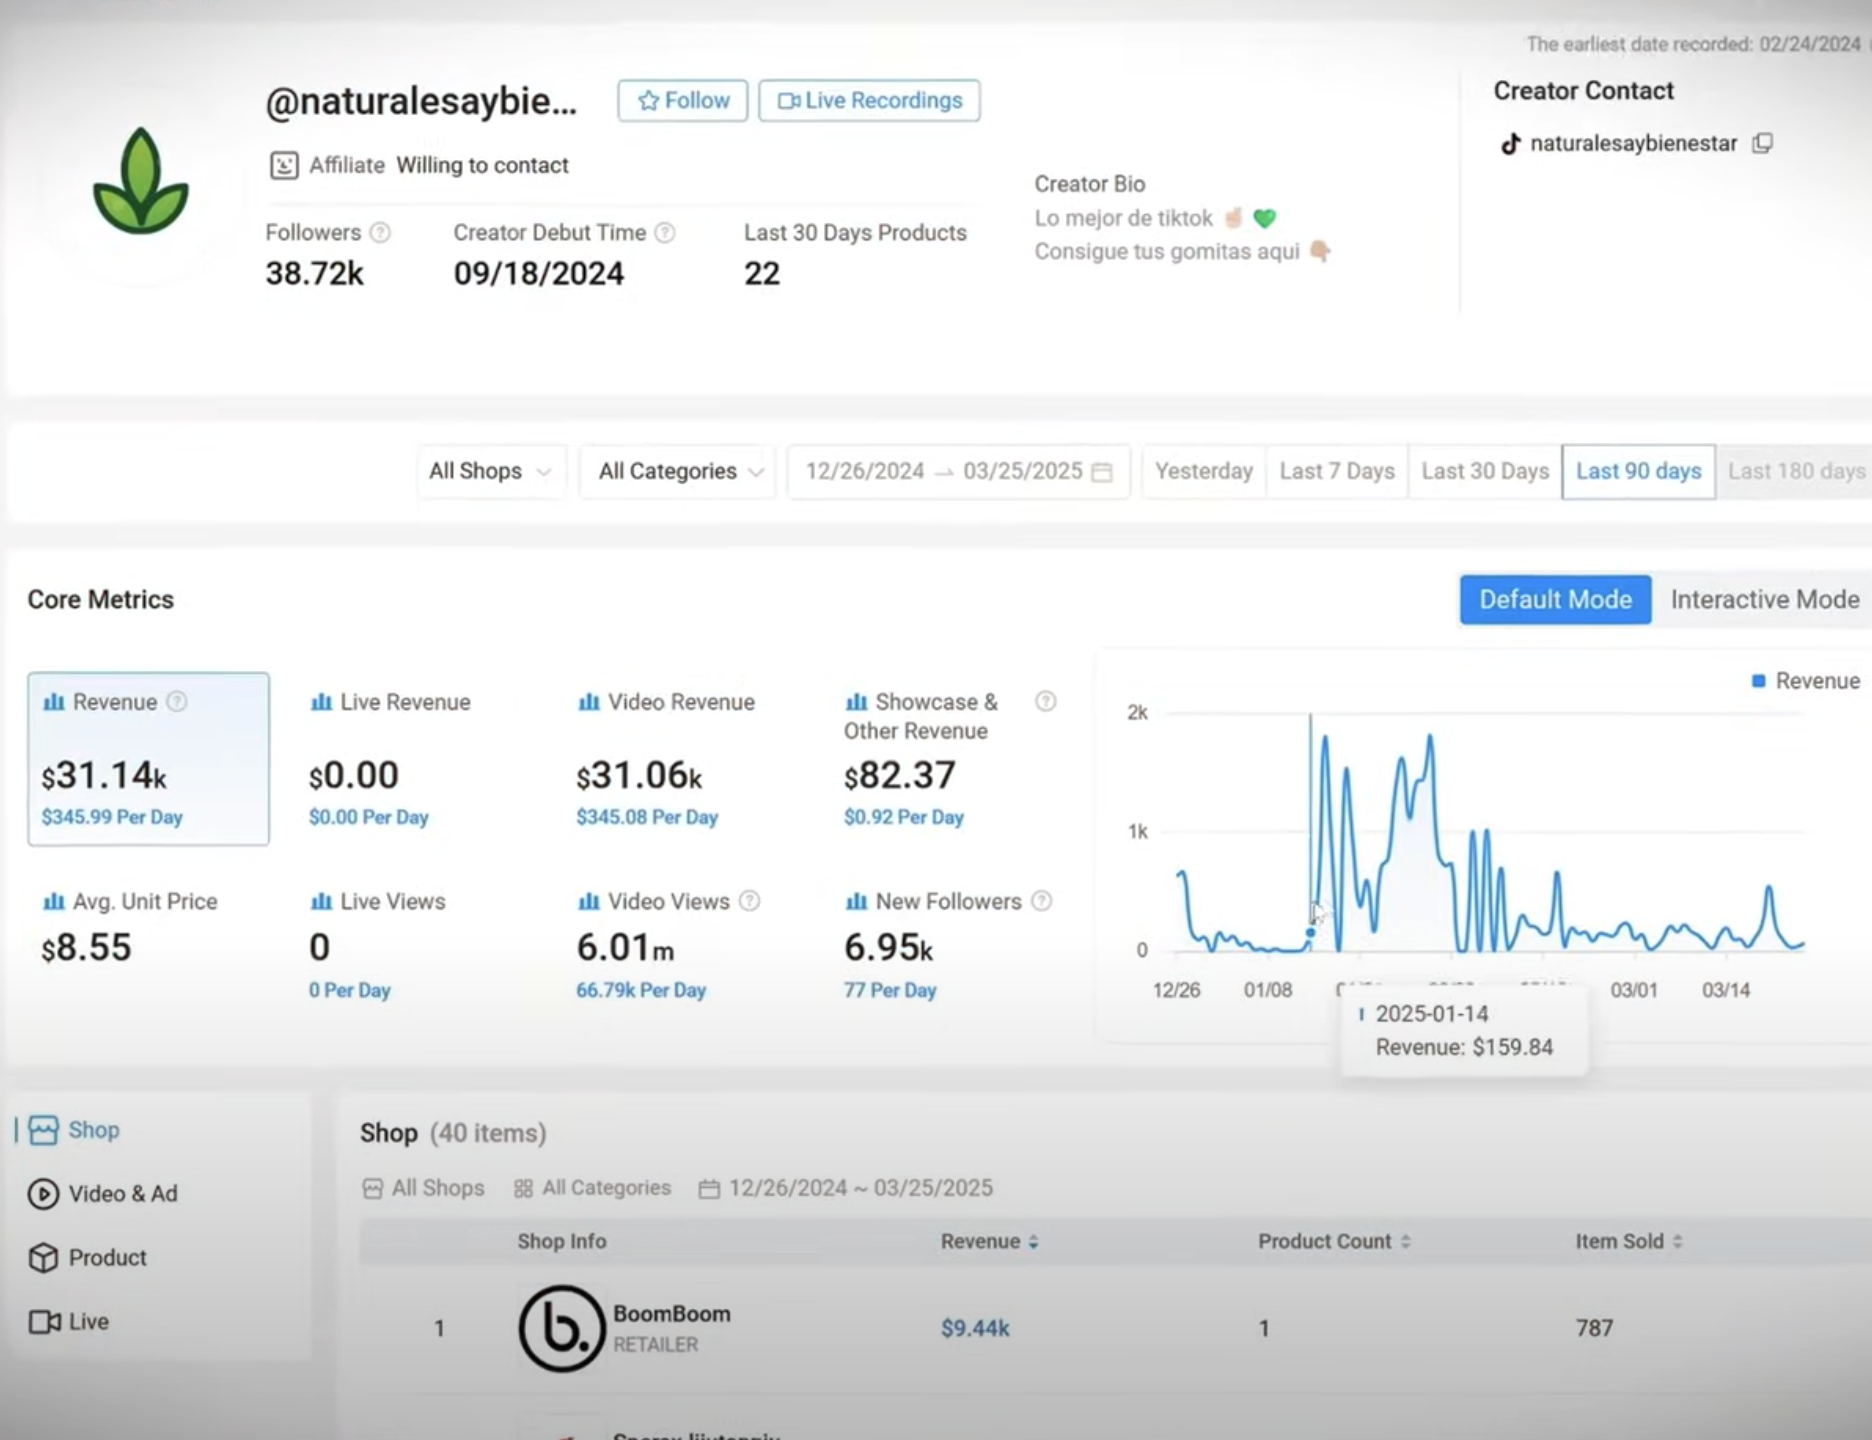Copy the naturalesaybienestar TikTok handle
The image size is (1872, 1440).
1762,144
